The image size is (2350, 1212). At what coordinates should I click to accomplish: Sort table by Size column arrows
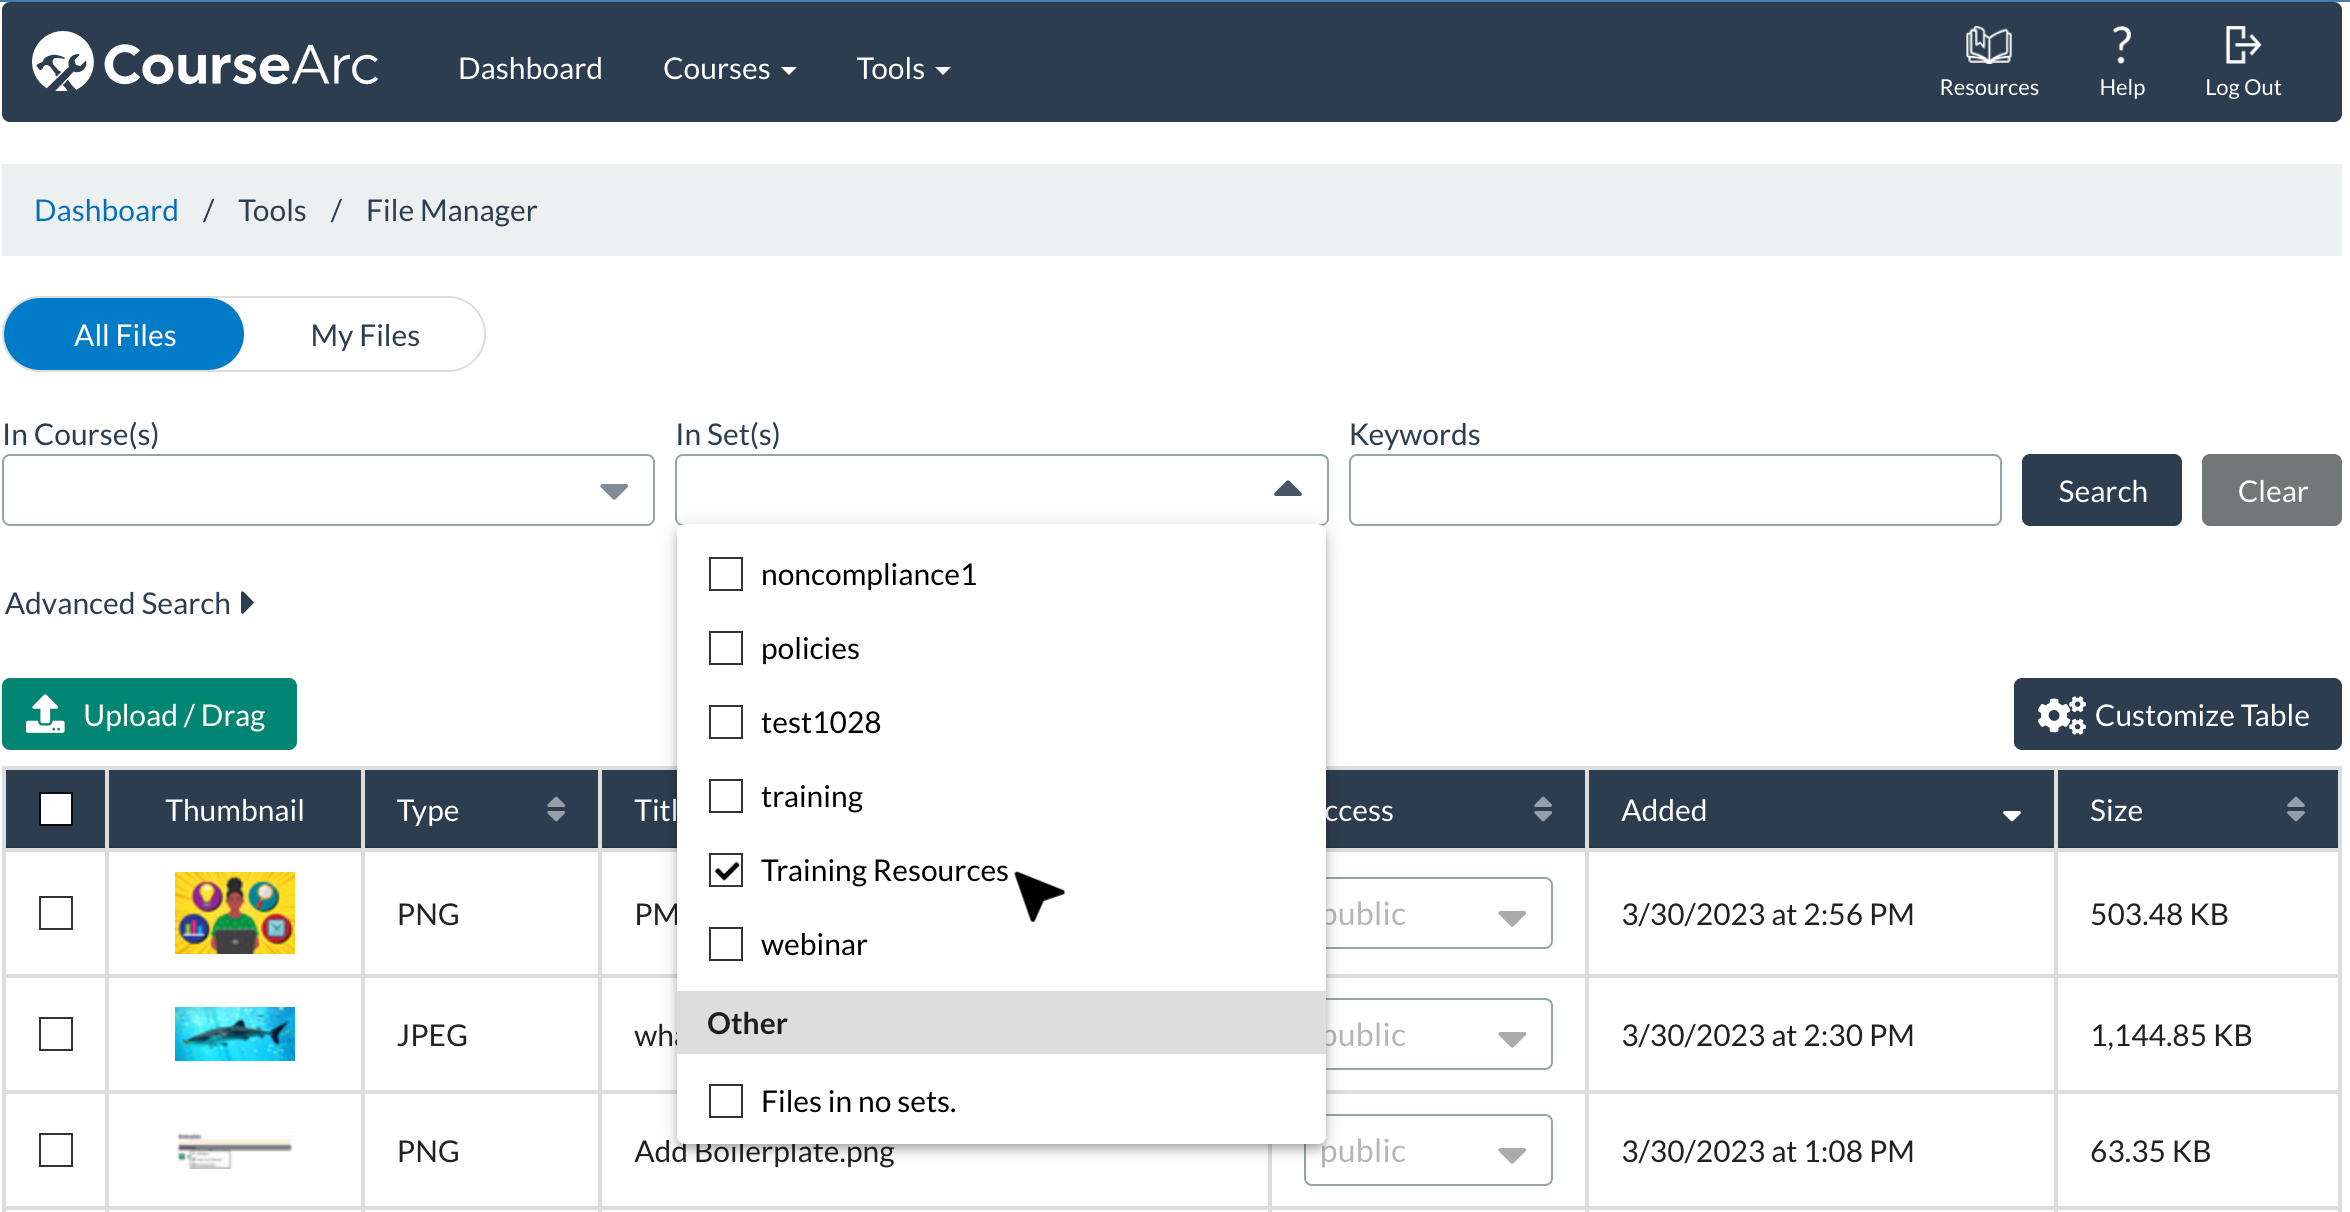(x=2295, y=809)
